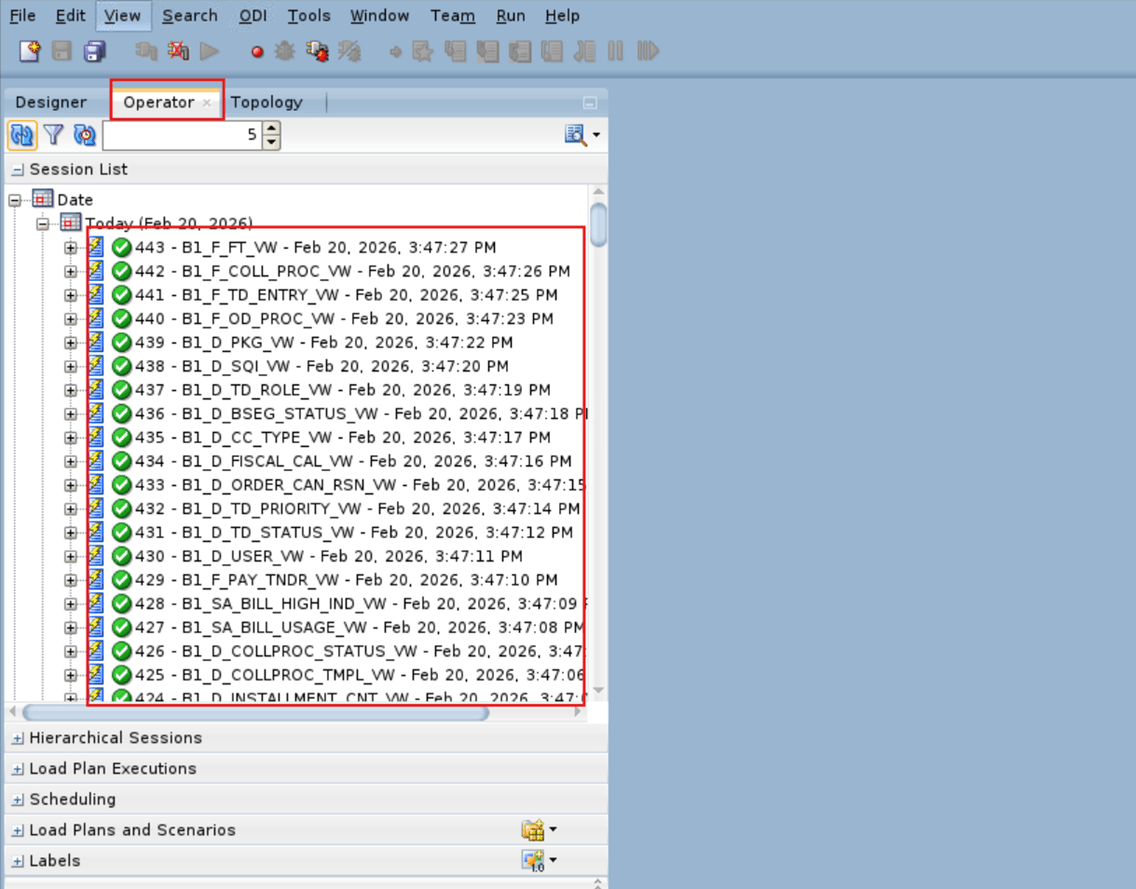Select session 433 B1_D_ORDER_CAN_RSN_VW
The width and height of the screenshot is (1136, 889).
pos(360,485)
